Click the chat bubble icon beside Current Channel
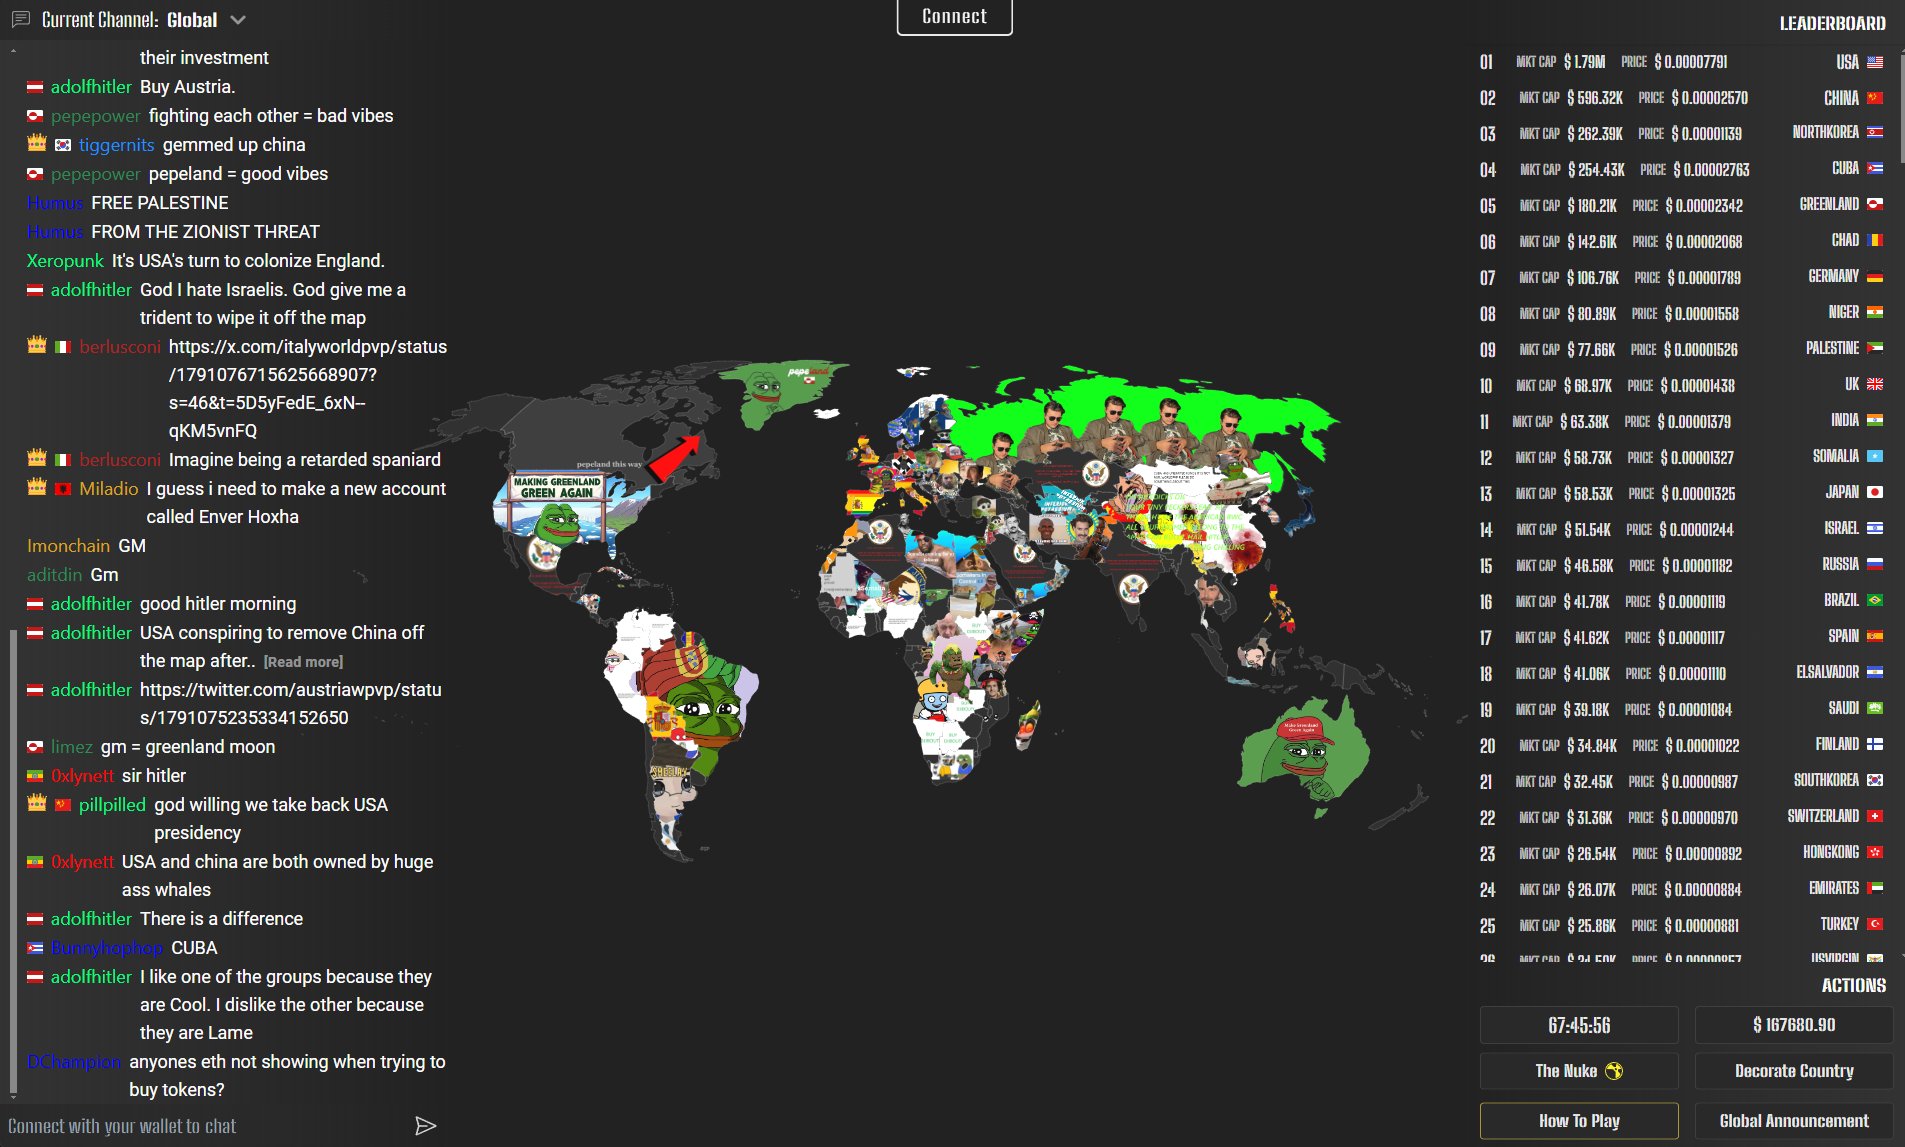 tap(20, 20)
